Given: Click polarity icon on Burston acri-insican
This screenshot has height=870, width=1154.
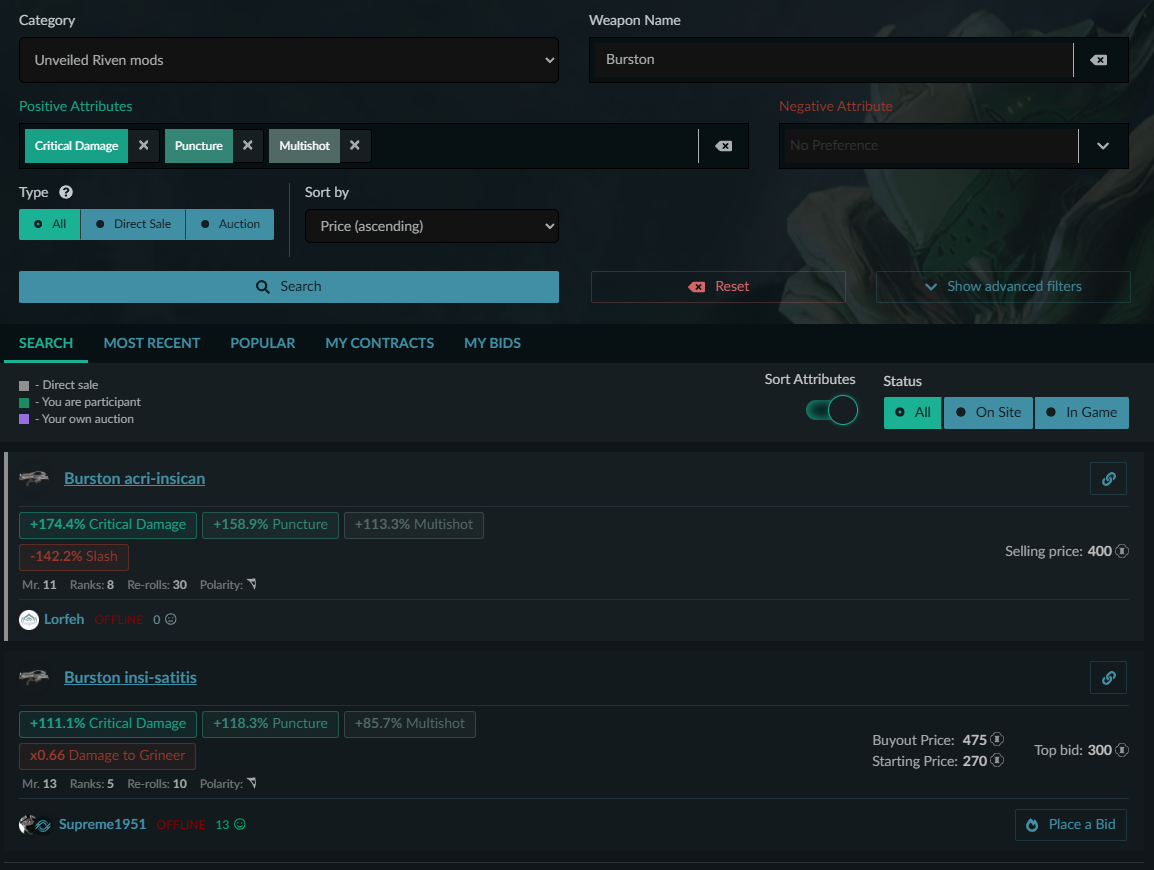Looking at the screenshot, I should 252,584.
